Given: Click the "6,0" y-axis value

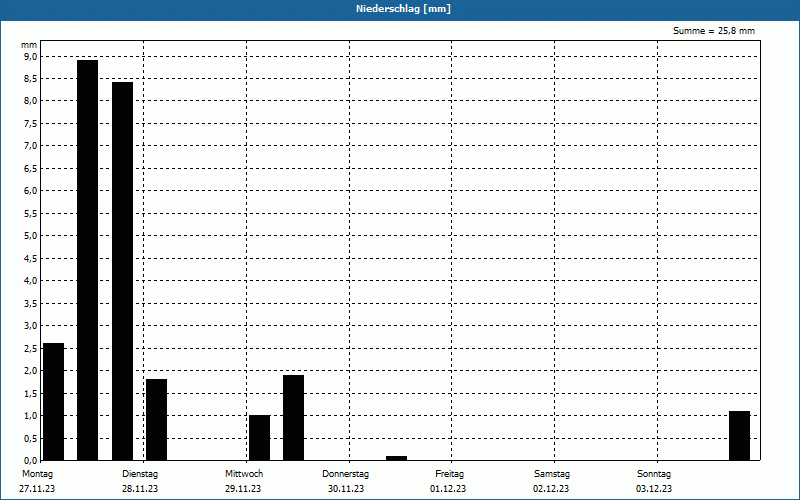Looking at the screenshot, I should (31, 191).
